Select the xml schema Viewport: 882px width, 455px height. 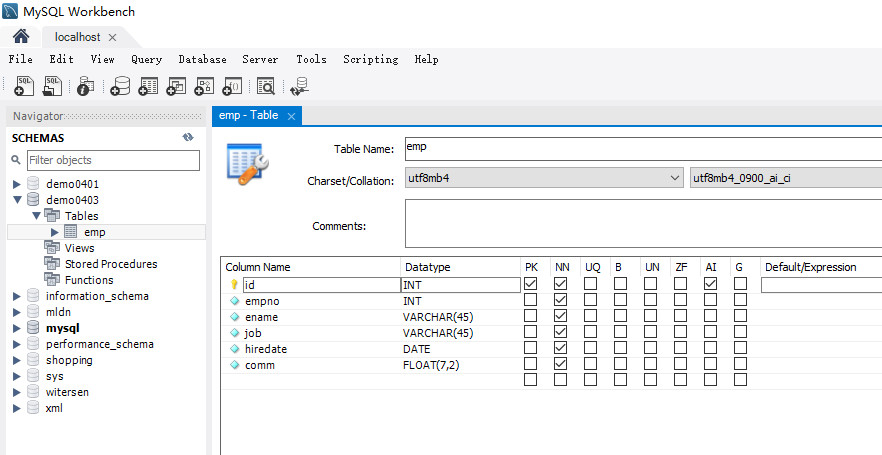coord(54,408)
